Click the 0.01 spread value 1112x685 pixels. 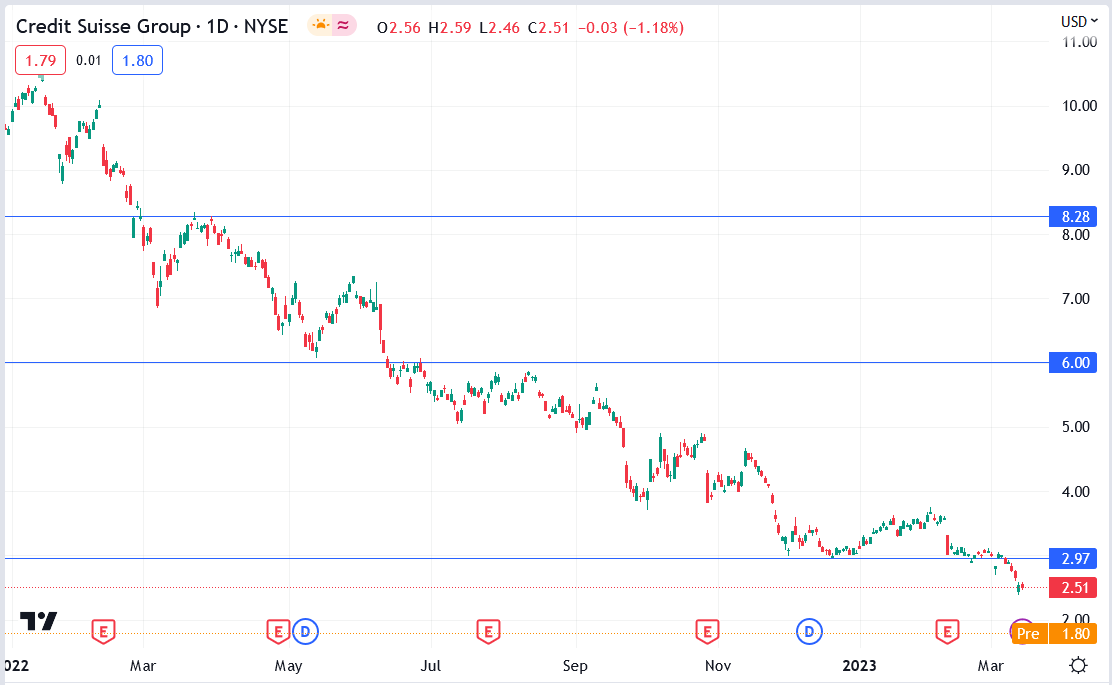click(x=89, y=60)
